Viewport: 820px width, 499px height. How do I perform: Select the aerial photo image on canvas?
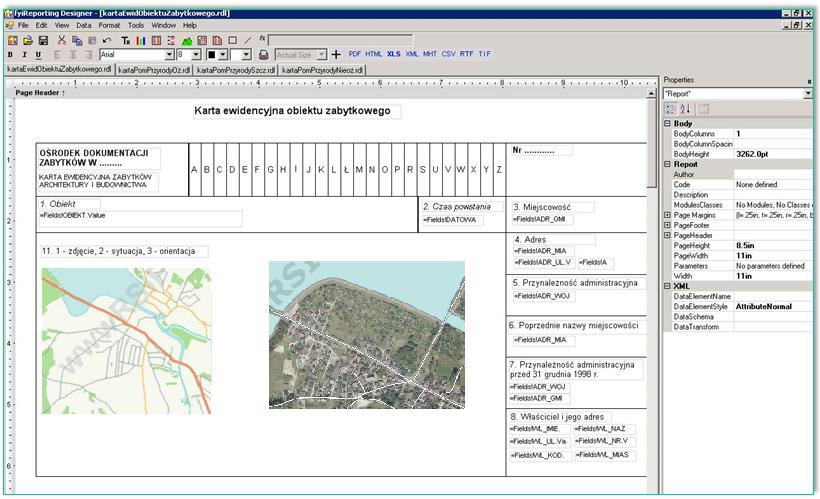(367, 335)
